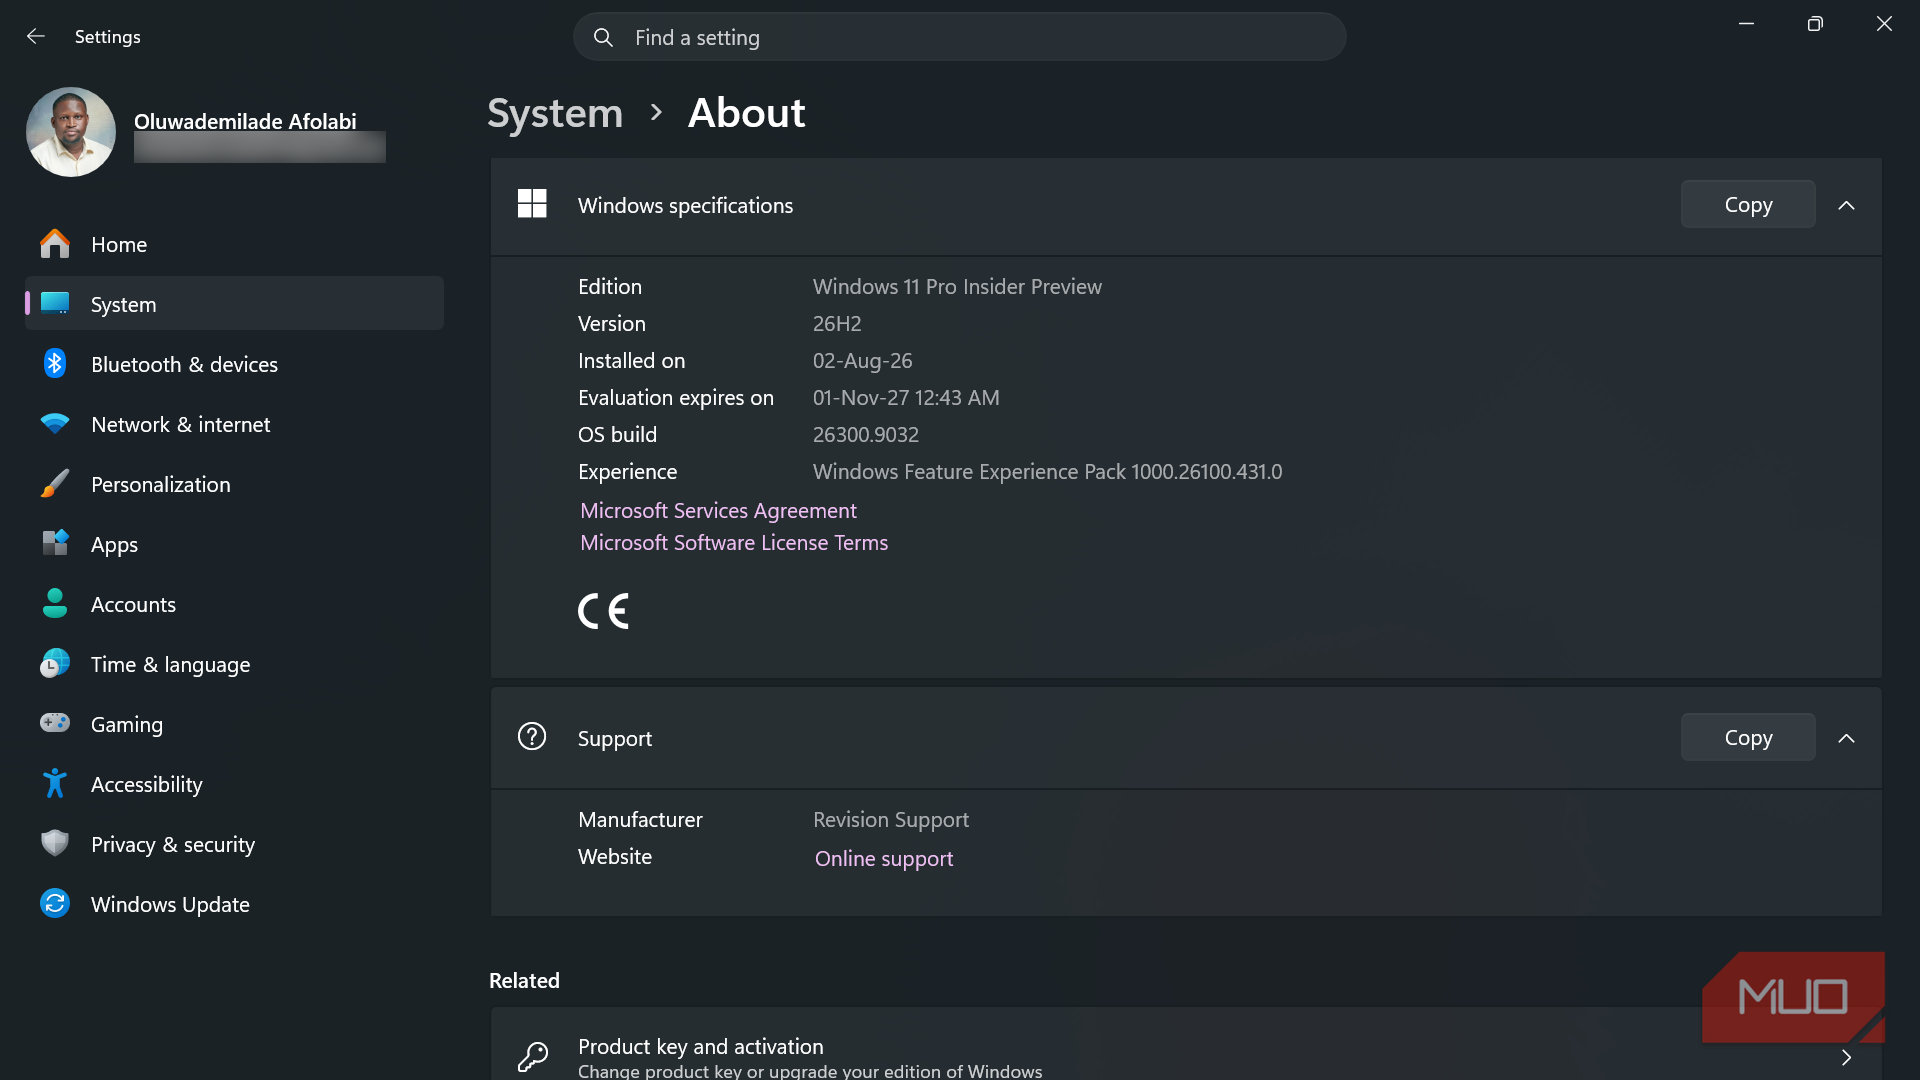Copy the Windows specifications details
The image size is (1920, 1080).
tap(1748, 205)
